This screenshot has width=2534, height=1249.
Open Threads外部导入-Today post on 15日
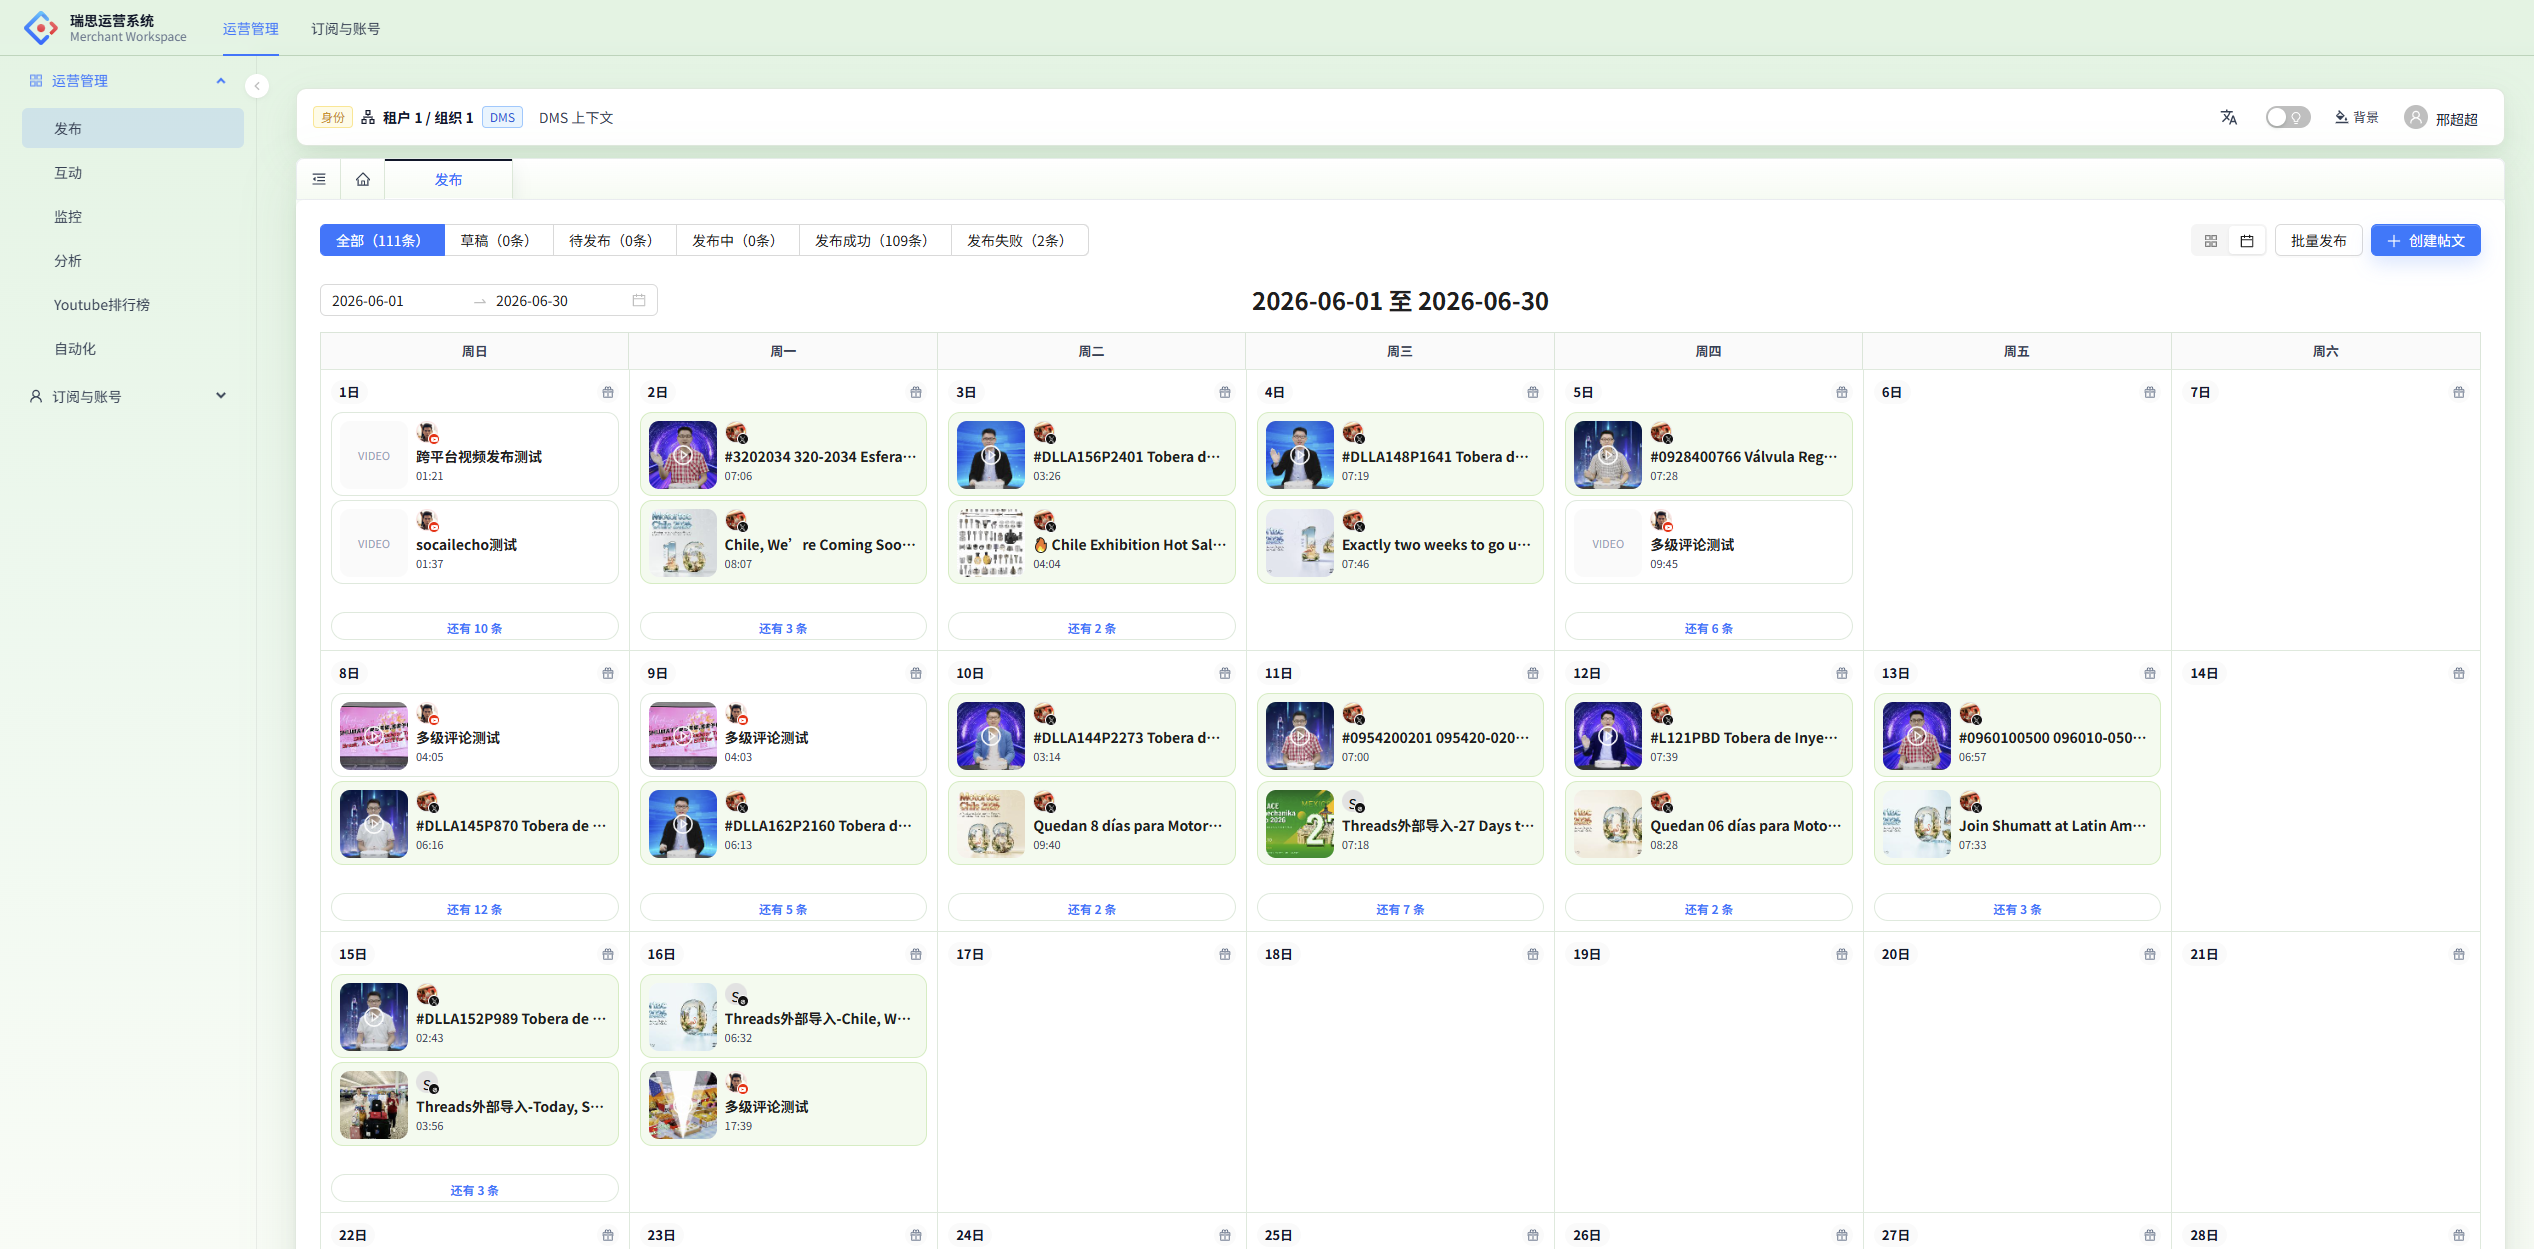tap(474, 1104)
